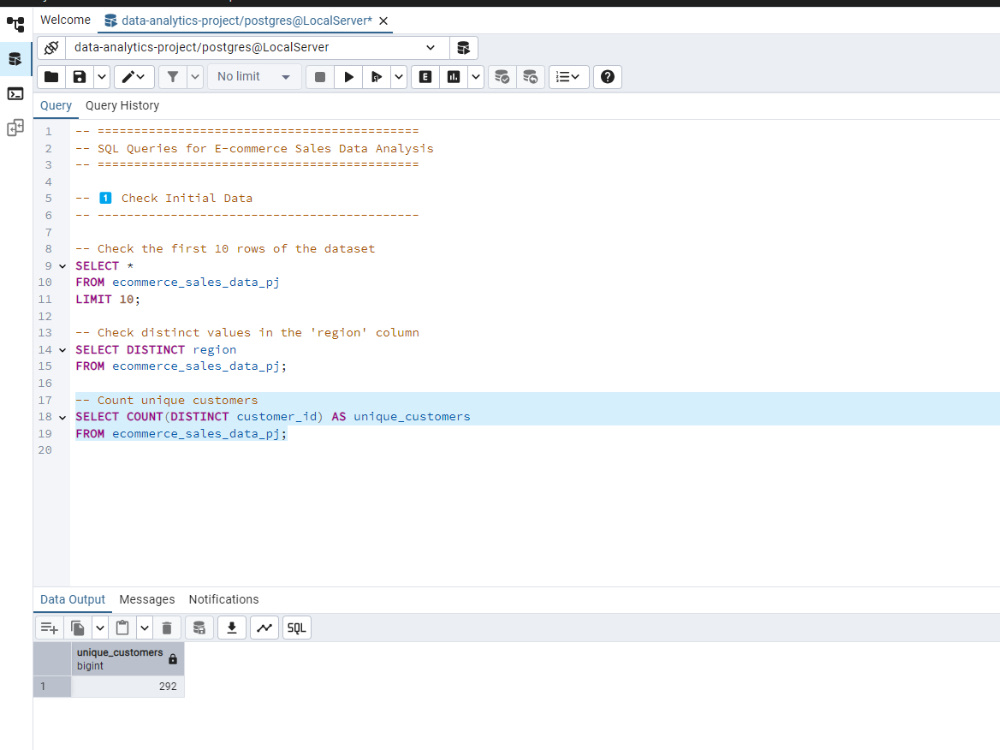Close the data-analytics-project query tab
Viewport: 1000px width, 750px height.
pos(383,21)
